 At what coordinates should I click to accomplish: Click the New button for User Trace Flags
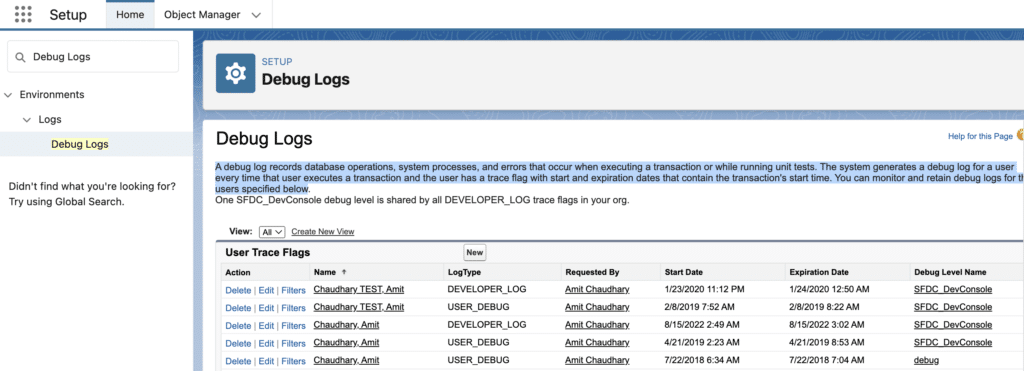475,252
